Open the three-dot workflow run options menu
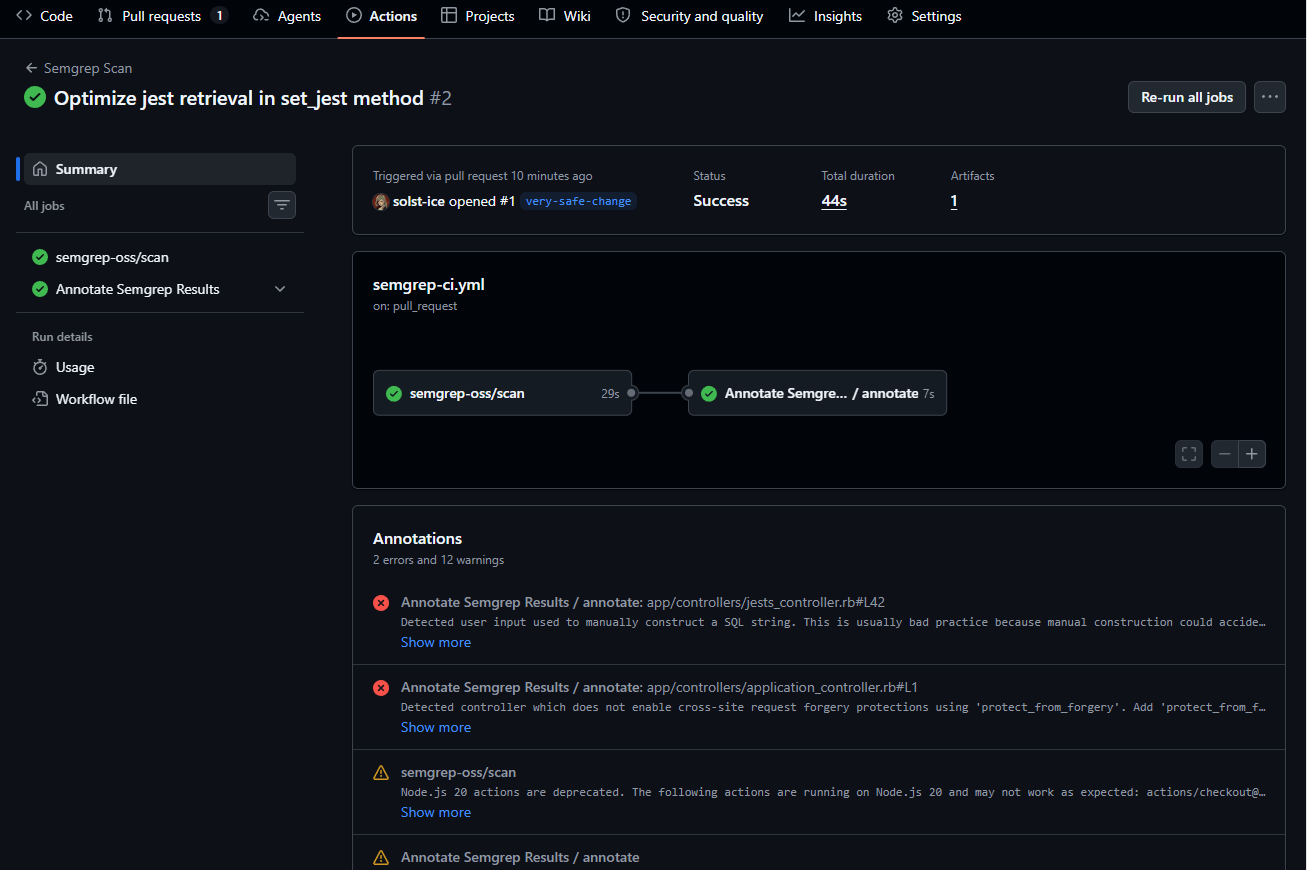The height and width of the screenshot is (871, 1307). pyautogui.click(x=1270, y=97)
